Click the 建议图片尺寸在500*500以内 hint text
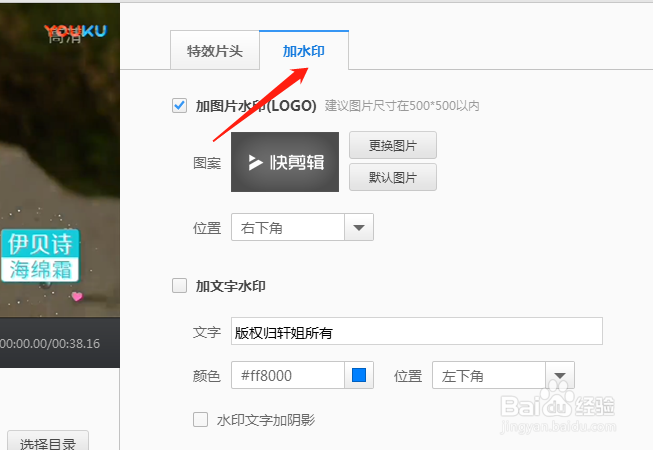Screen dimensions: 653x450 pyautogui.click(x=402, y=106)
